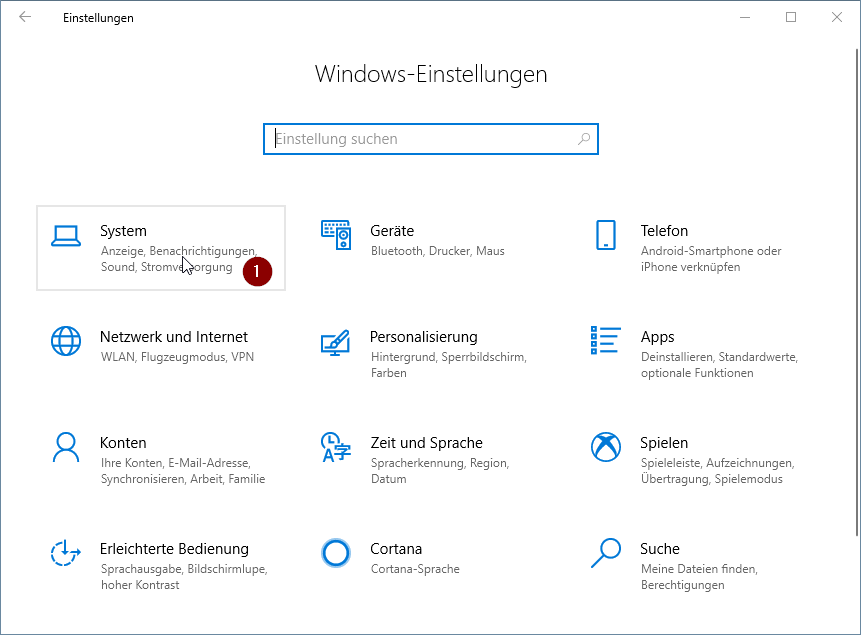Focus the Einstellung suchen field
This screenshot has height=635, width=861.
[x=431, y=139]
